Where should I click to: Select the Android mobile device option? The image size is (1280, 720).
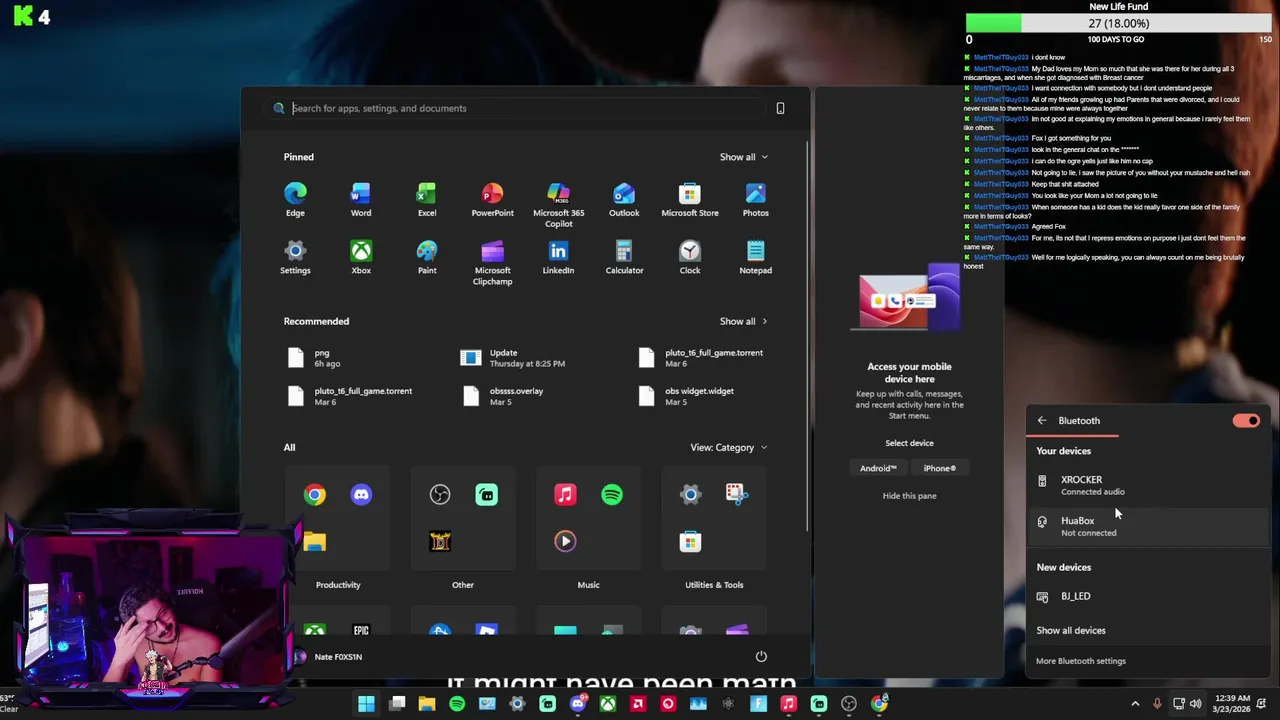tap(878, 469)
